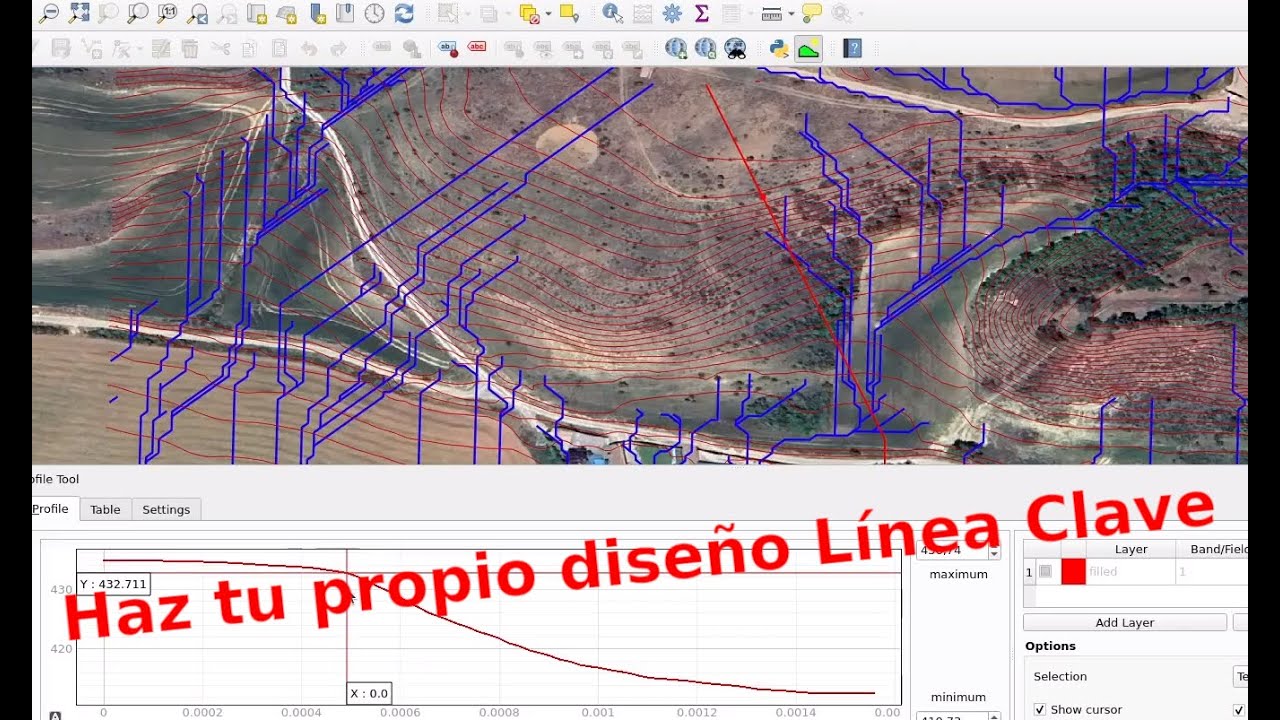Image resolution: width=1280 pixels, height=720 pixels.
Task: Click Deselect Features icon
Action: point(530,13)
